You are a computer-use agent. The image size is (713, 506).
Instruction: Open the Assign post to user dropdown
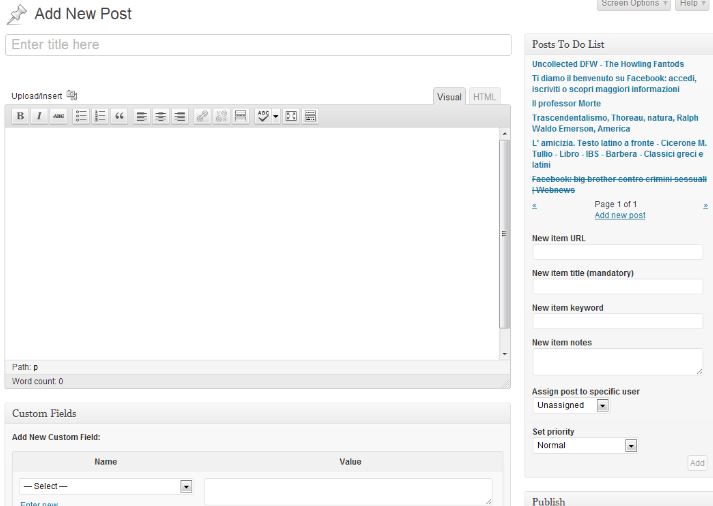(x=571, y=405)
